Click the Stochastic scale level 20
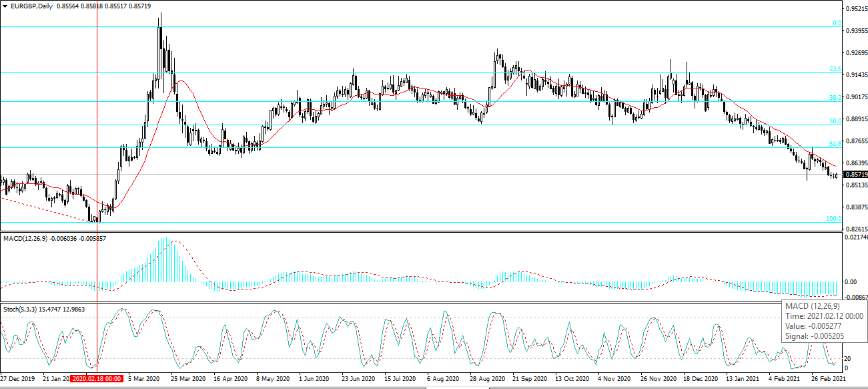Image resolution: width=868 pixels, height=389 pixels. (x=848, y=359)
